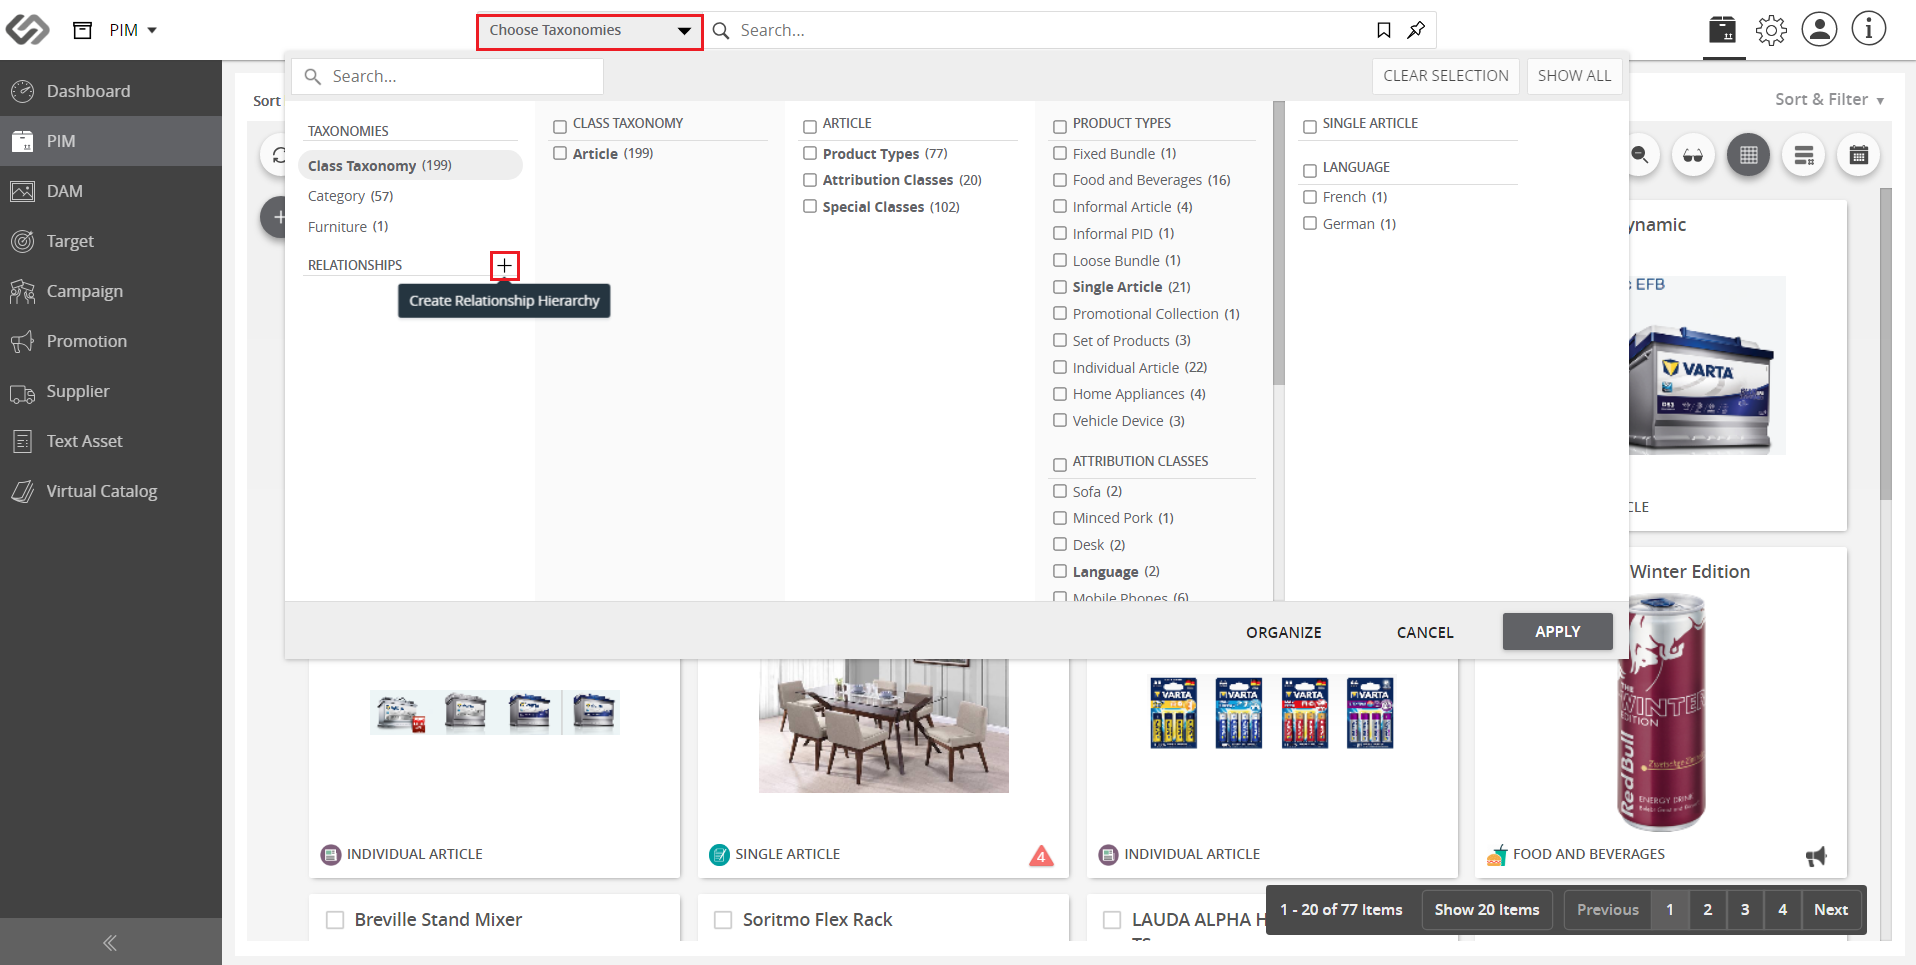1916x965 pixels.
Task: Switch to grid view icon
Action: tap(1748, 155)
